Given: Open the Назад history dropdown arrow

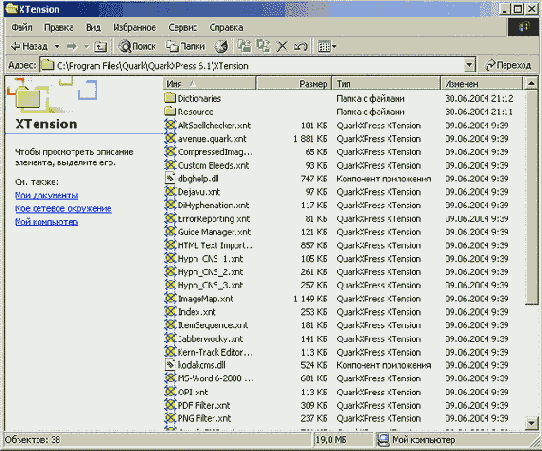Looking at the screenshot, I should pyautogui.click(x=57, y=46).
